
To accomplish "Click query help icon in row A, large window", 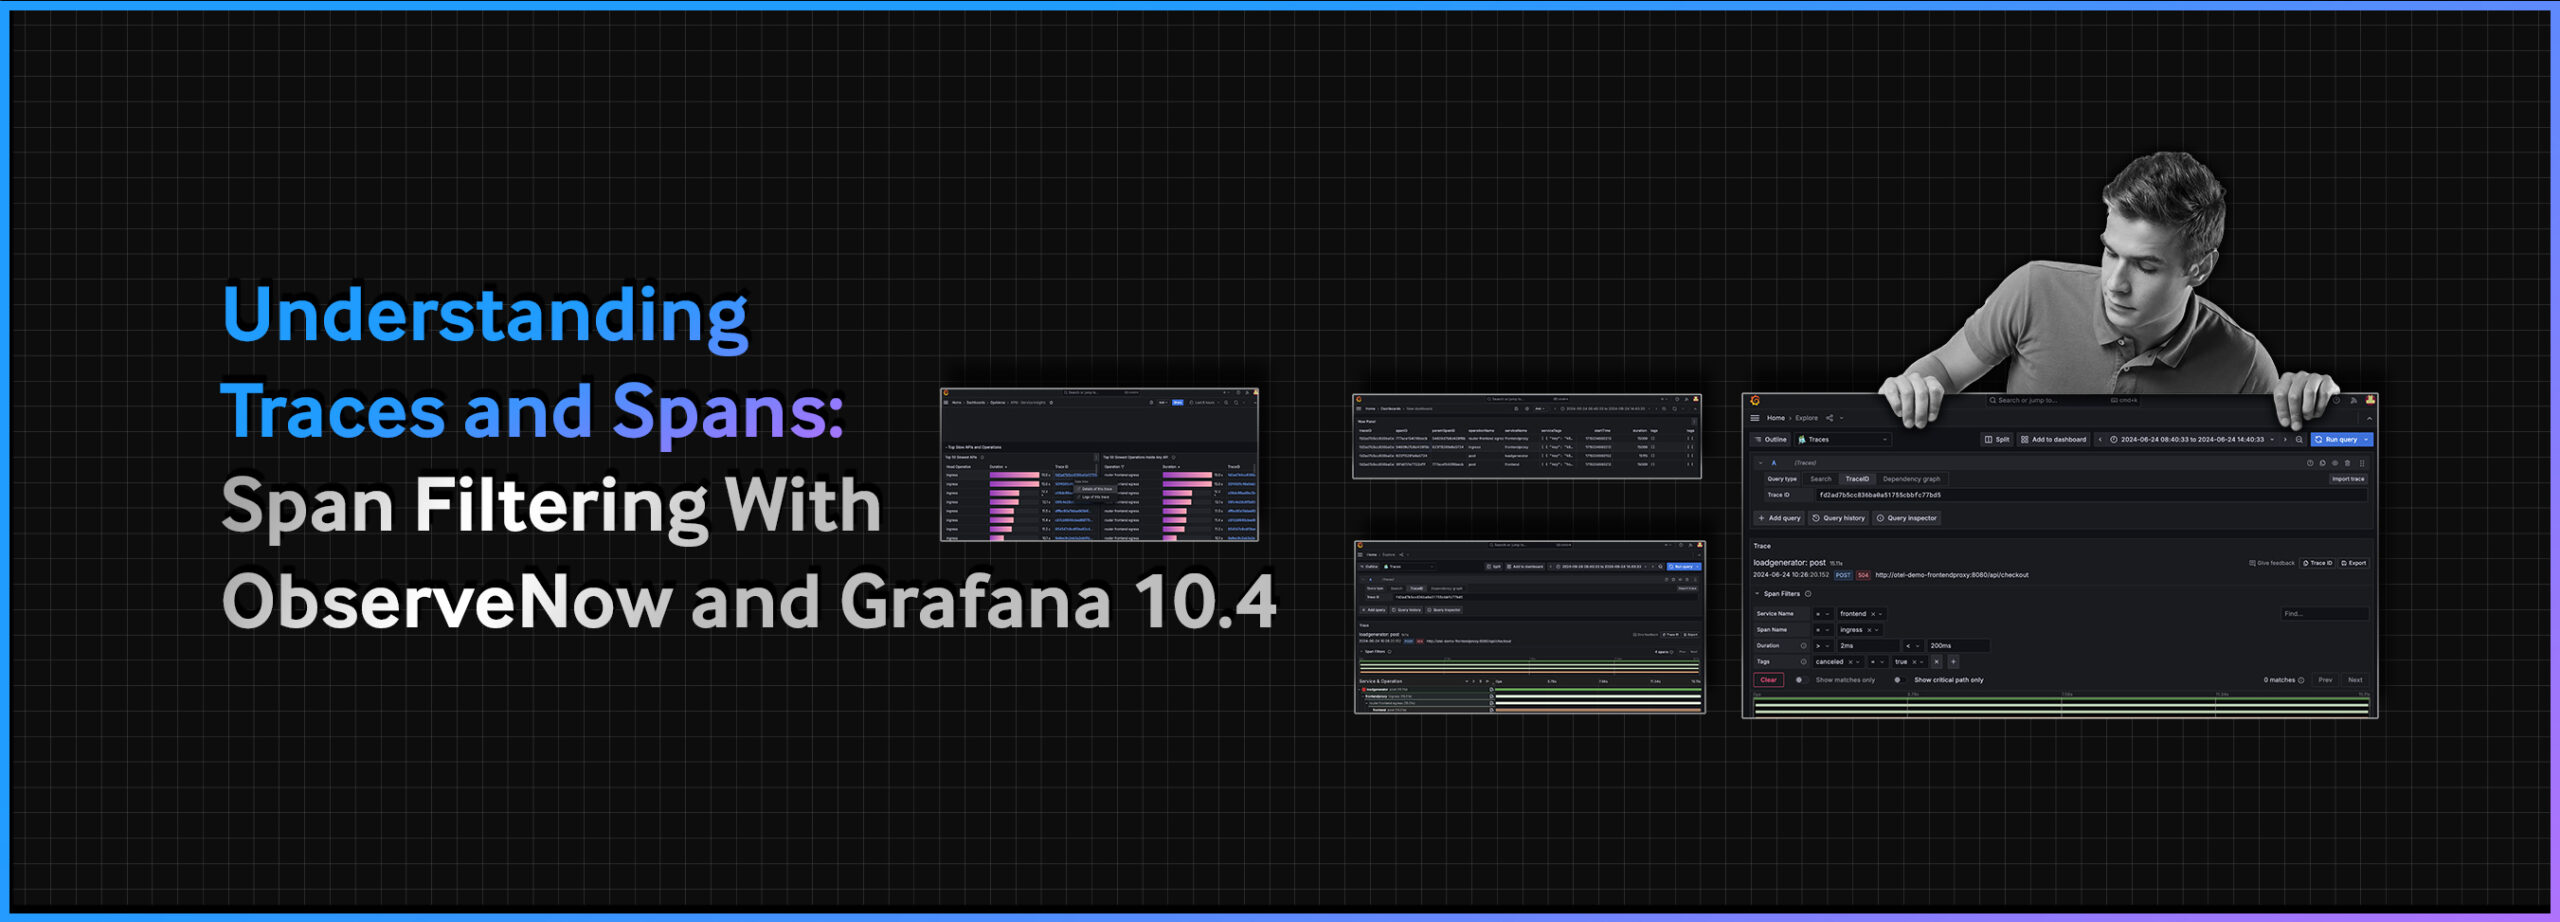I will [2310, 463].
